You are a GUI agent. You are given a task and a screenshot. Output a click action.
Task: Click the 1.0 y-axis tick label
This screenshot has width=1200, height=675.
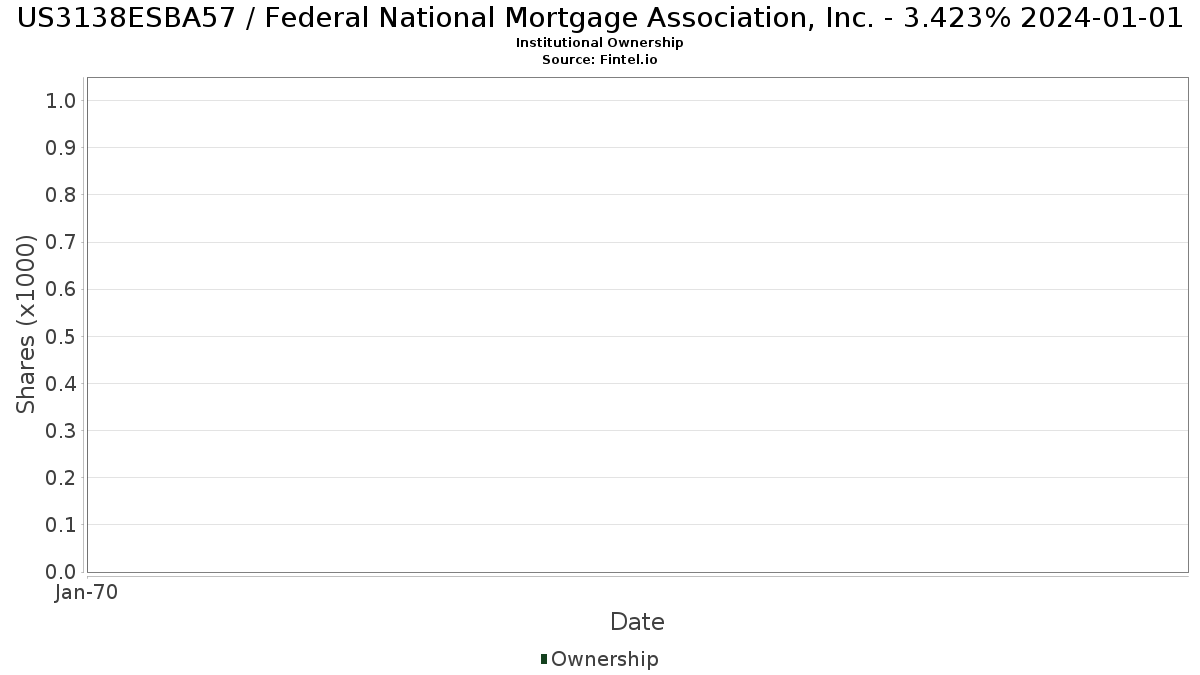coord(61,100)
